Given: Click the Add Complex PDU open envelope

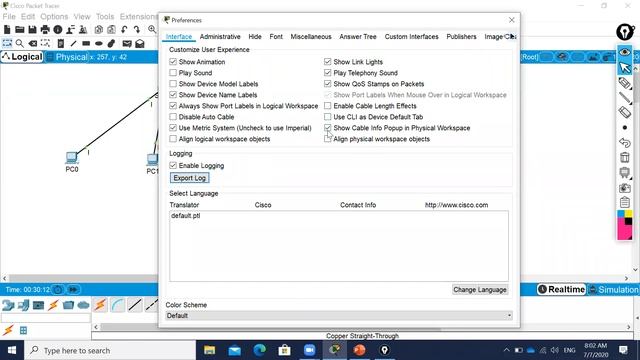Looking at the screenshot, I should 140,43.
